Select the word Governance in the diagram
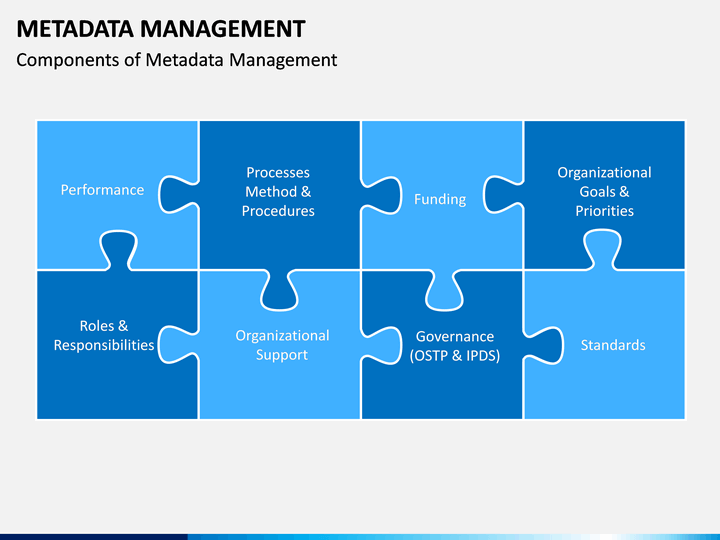Viewport: 720px width, 540px height. point(455,336)
